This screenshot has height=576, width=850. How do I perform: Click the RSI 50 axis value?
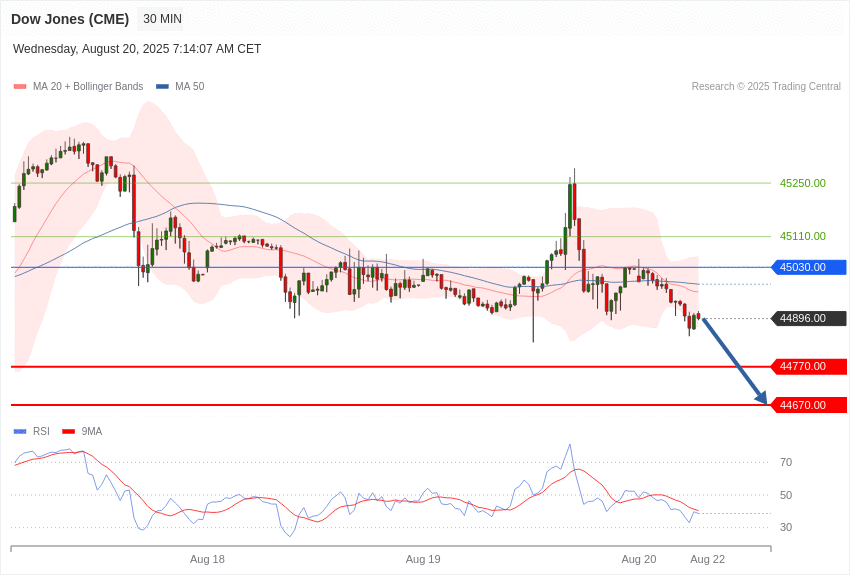pos(786,495)
